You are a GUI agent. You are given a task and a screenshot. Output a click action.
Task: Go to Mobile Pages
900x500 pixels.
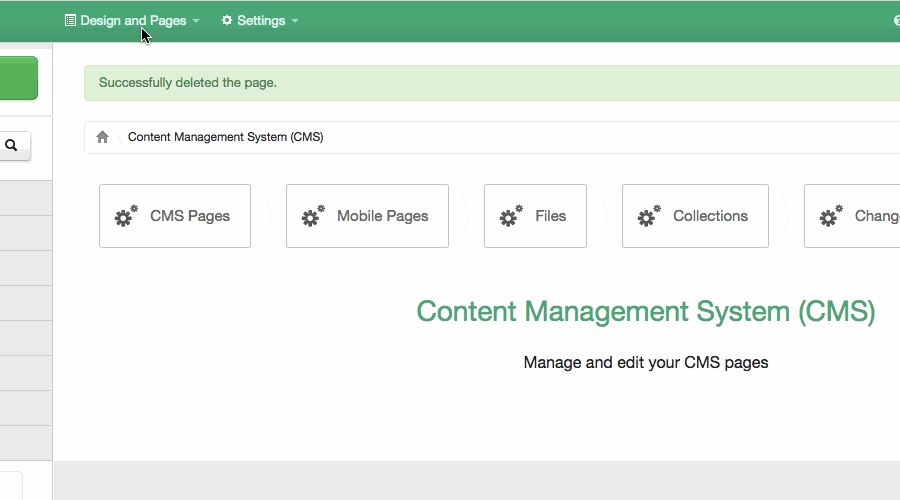[367, 216]
